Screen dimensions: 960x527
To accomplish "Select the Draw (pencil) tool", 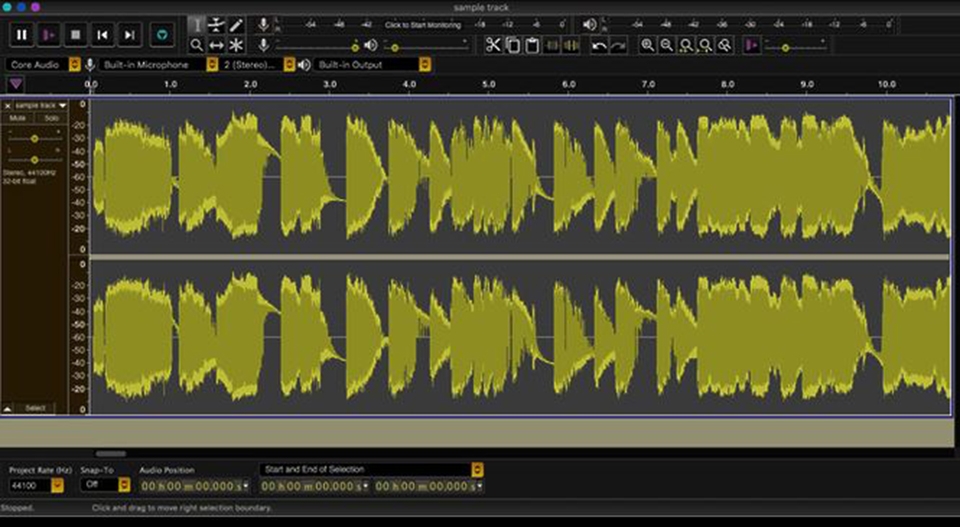I will coord(237,24).
